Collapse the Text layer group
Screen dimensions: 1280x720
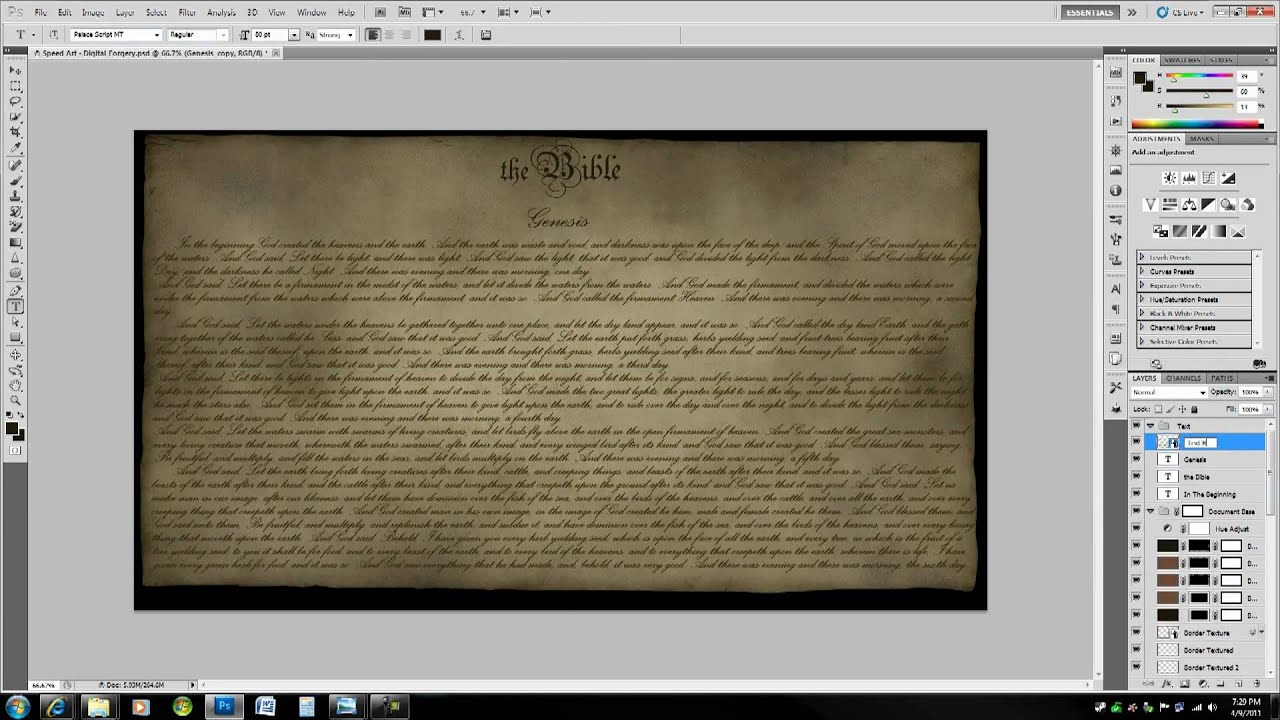[x=1150, y=426]
